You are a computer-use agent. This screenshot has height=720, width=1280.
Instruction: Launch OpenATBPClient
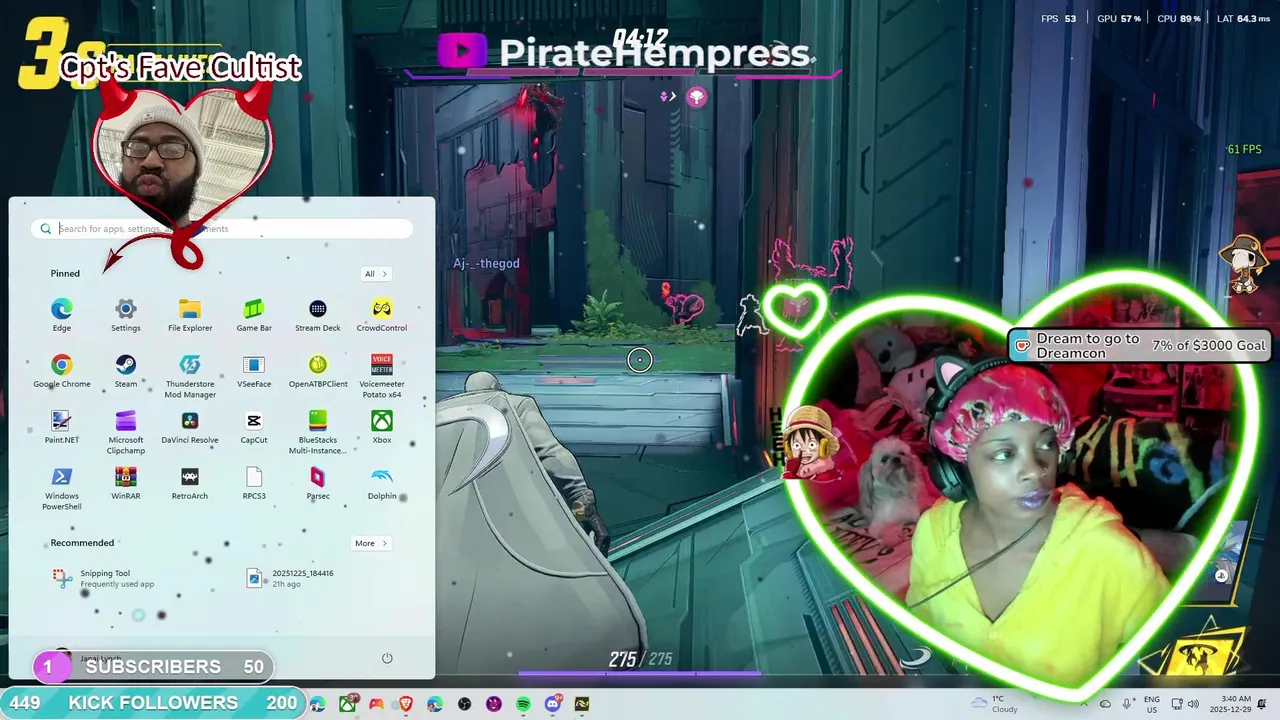(318, 371)
